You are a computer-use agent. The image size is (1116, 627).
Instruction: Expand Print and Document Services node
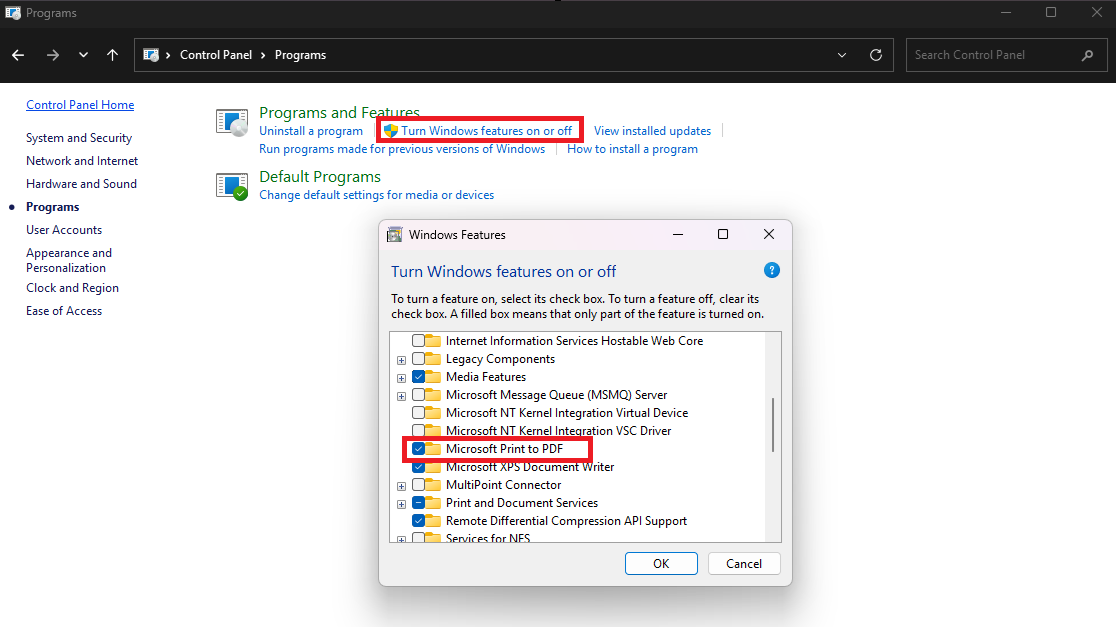tap(401, 504)
